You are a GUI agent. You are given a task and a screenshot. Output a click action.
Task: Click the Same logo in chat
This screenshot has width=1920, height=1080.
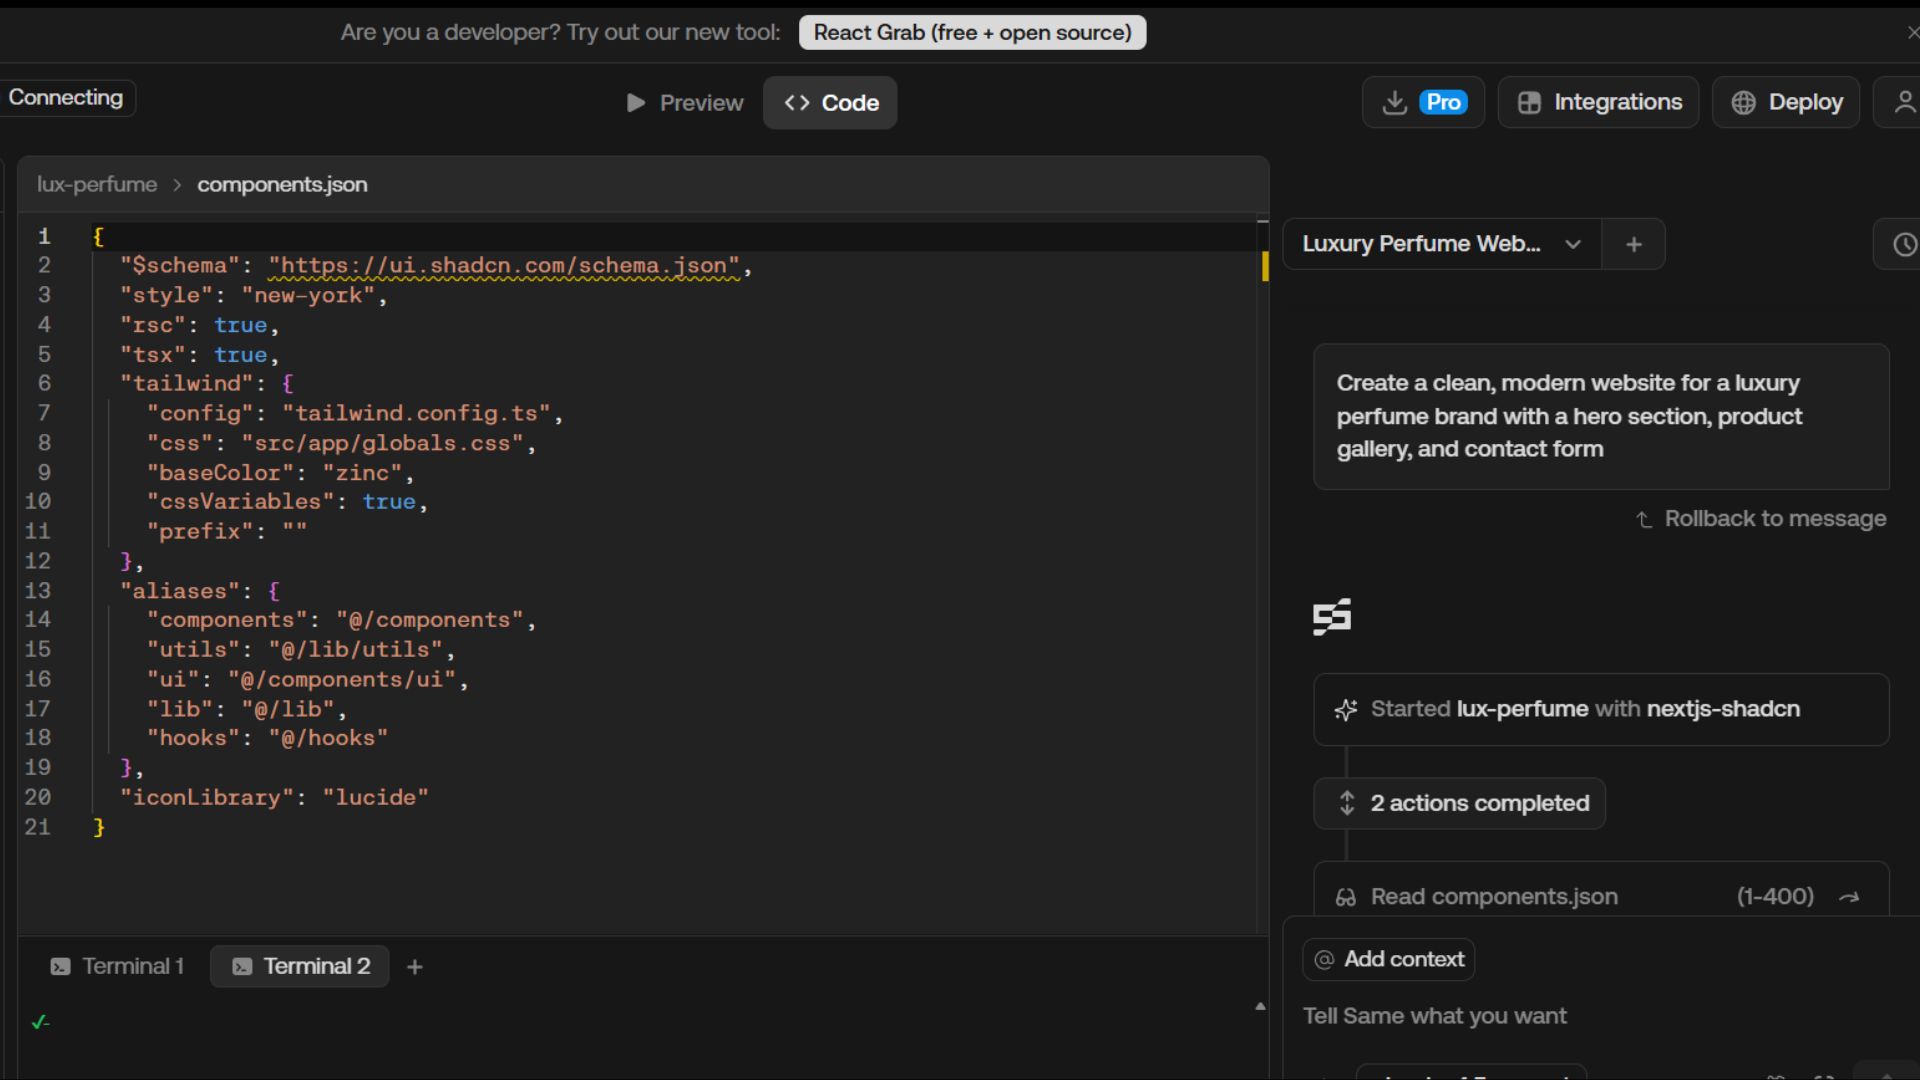coord(1332,617)
